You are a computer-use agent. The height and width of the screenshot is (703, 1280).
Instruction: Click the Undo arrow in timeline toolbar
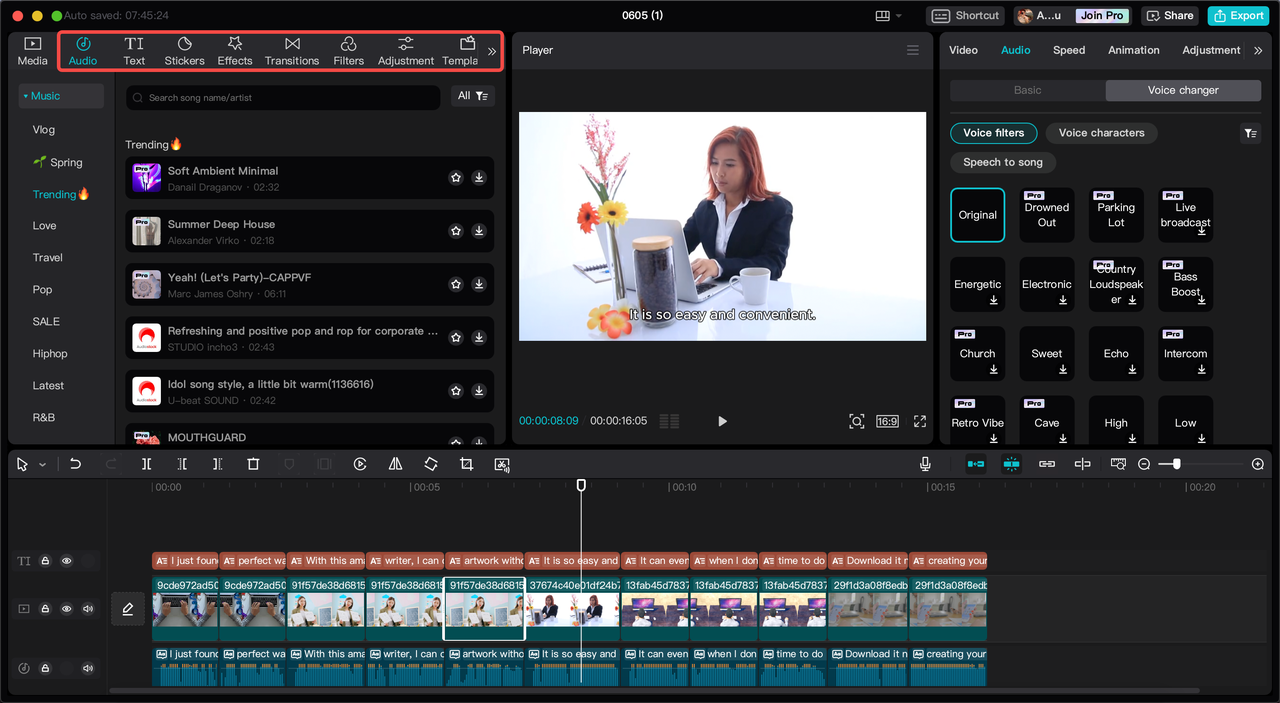(75, 464)
